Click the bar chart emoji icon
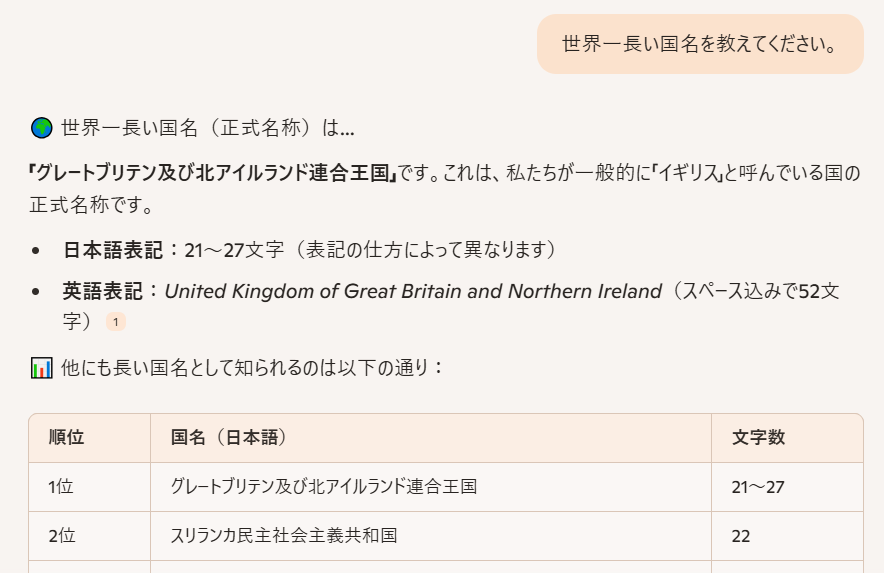 (41, 368)
